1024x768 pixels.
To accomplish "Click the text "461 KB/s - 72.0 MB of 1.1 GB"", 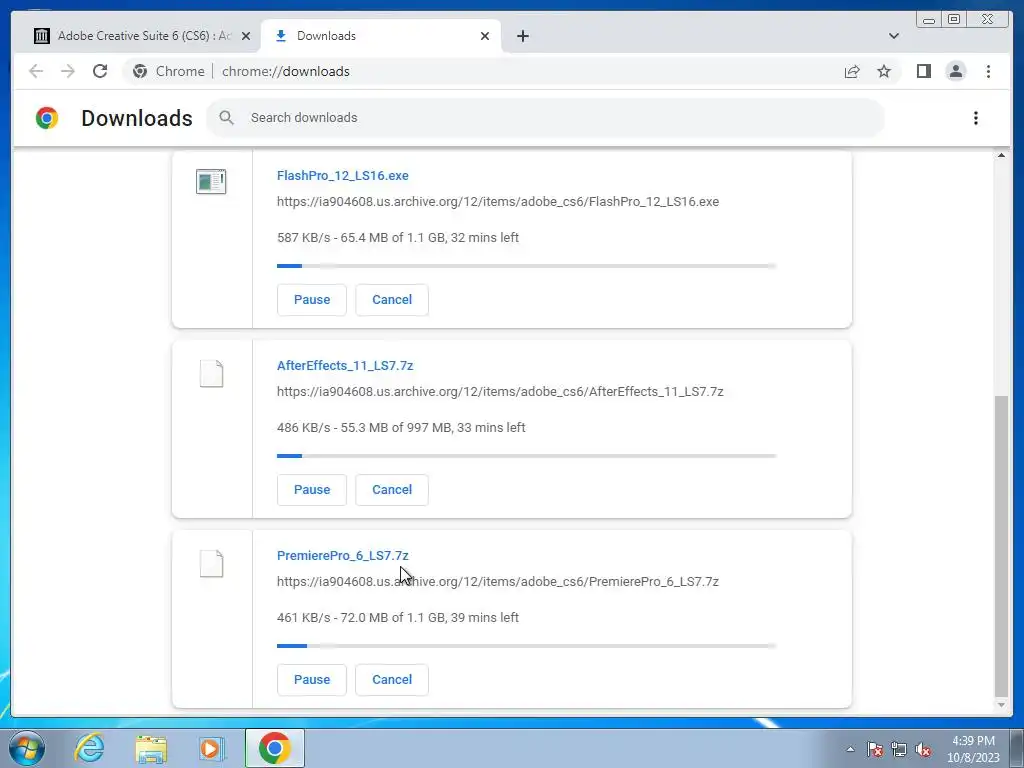I will coord(361,618).
